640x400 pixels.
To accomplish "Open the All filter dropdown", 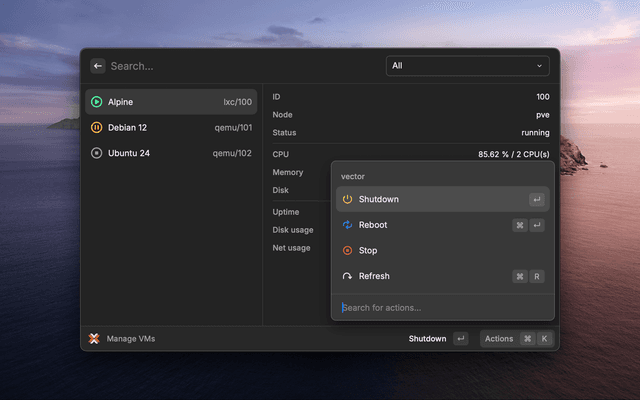I will [468, 66].
